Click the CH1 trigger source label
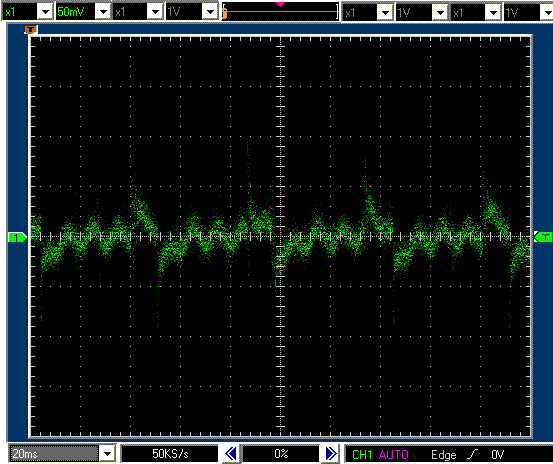The width and height of the screenshot is (553, 464). click(x=362, y=454)
